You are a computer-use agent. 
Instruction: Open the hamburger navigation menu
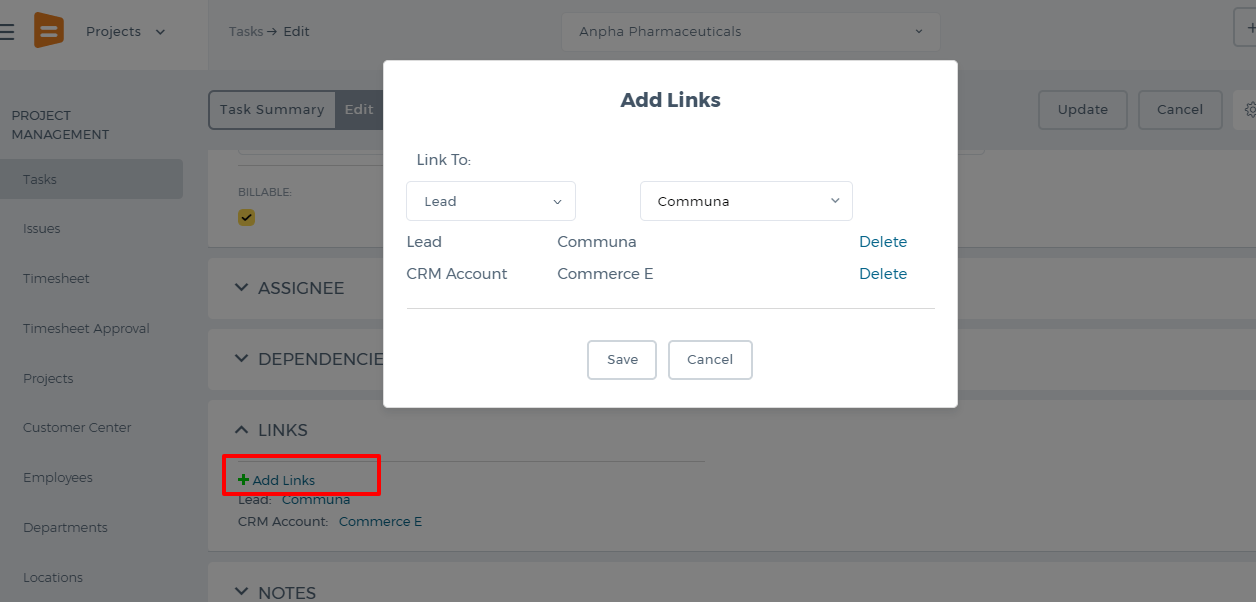[7, 32]
